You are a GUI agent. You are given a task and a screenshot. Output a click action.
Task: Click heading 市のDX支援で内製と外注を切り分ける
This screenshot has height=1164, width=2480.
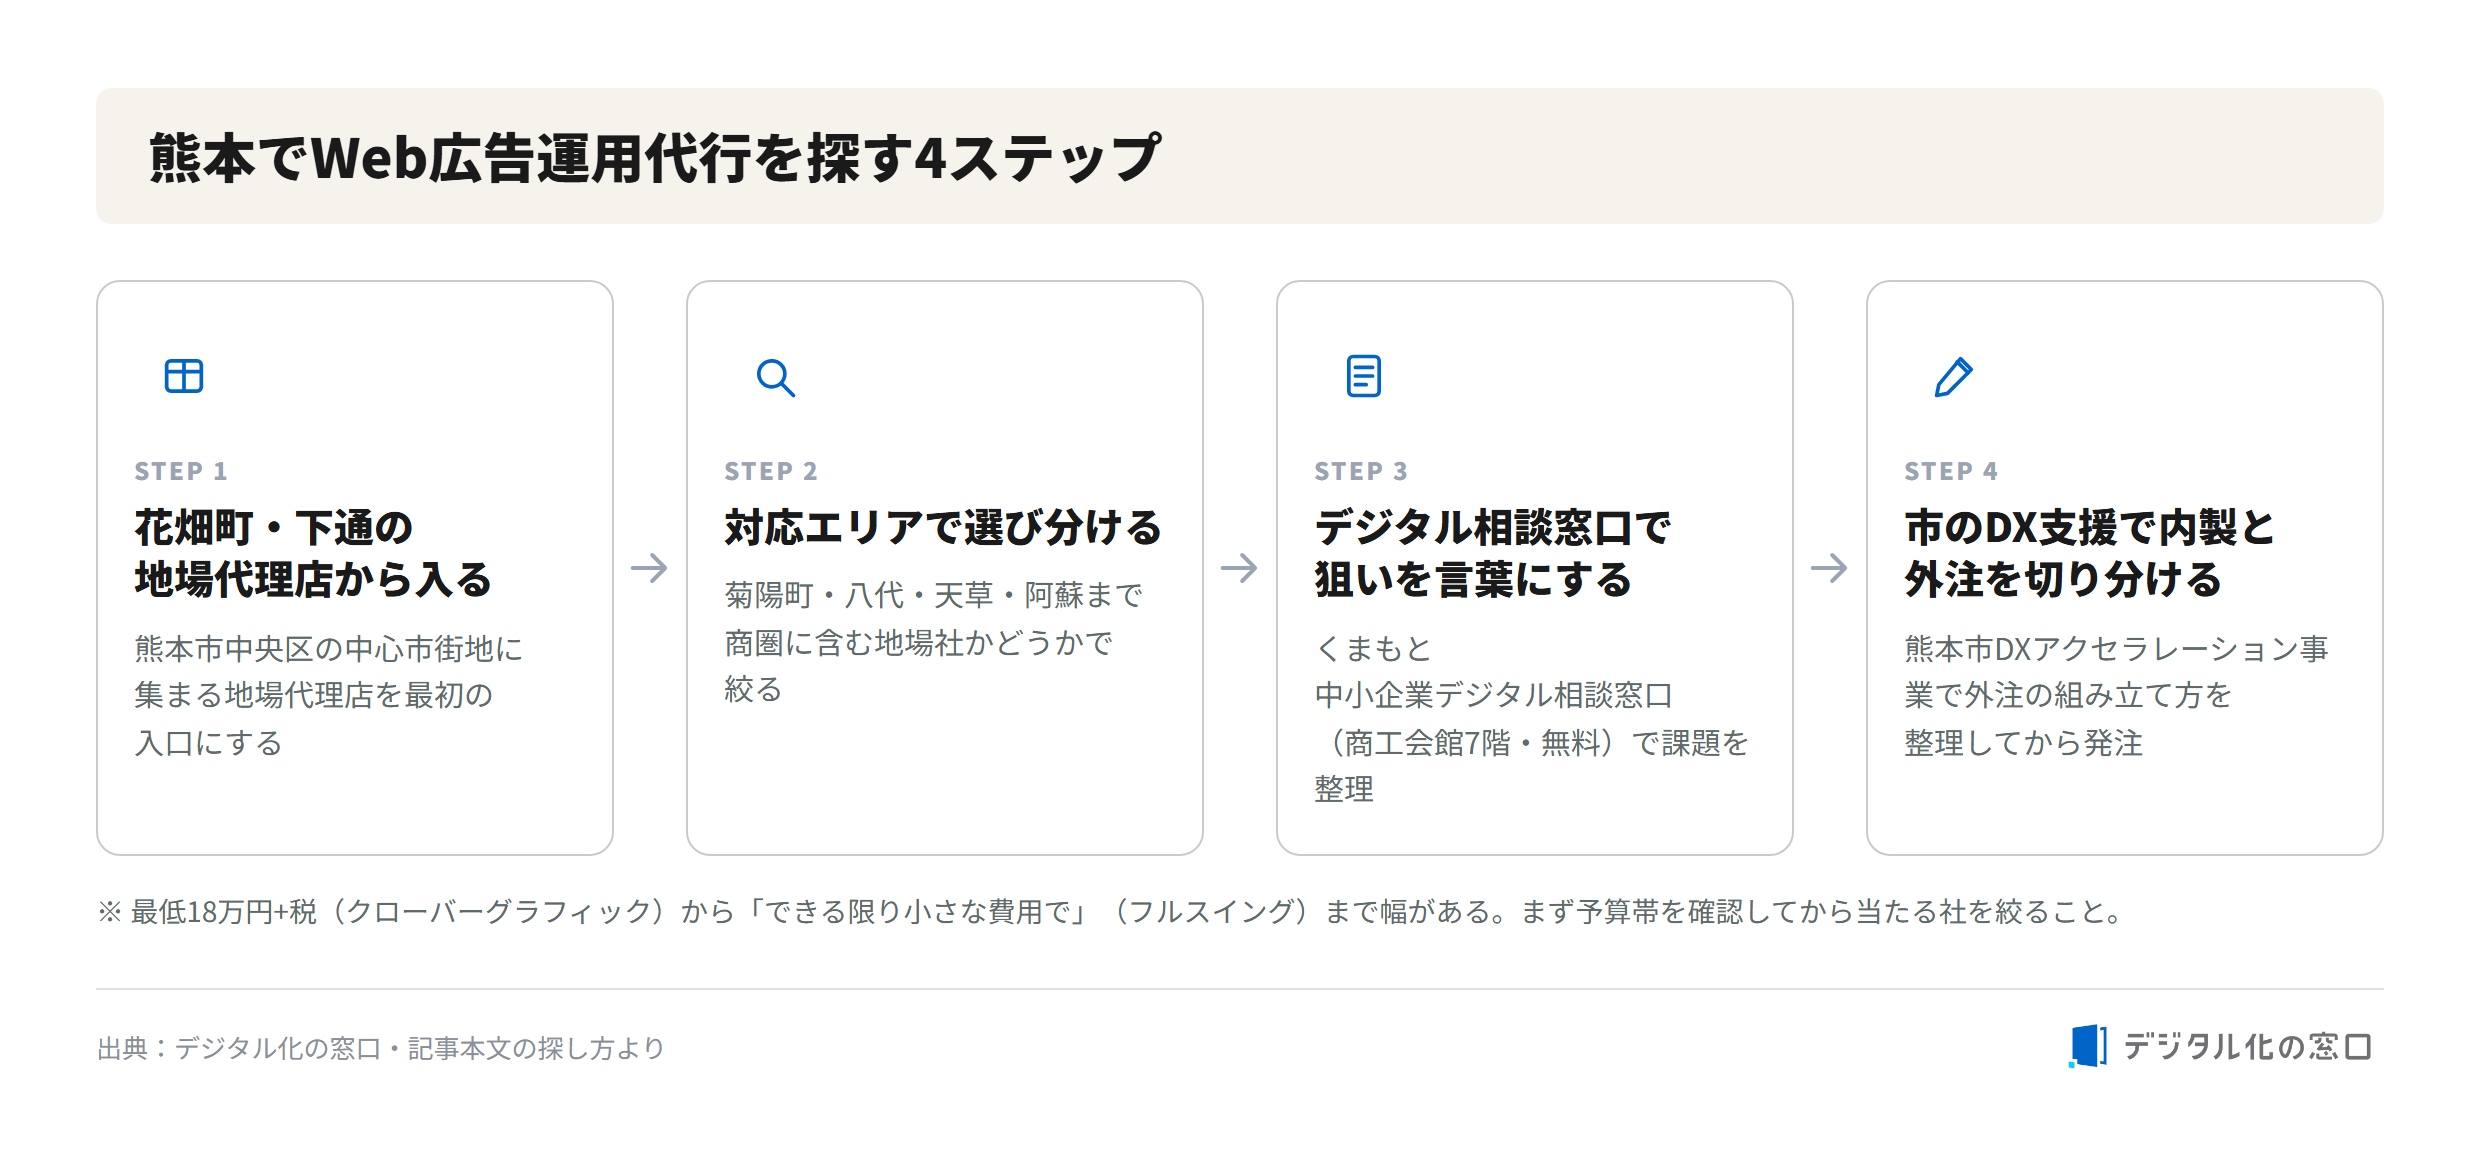click(2090, 553)
